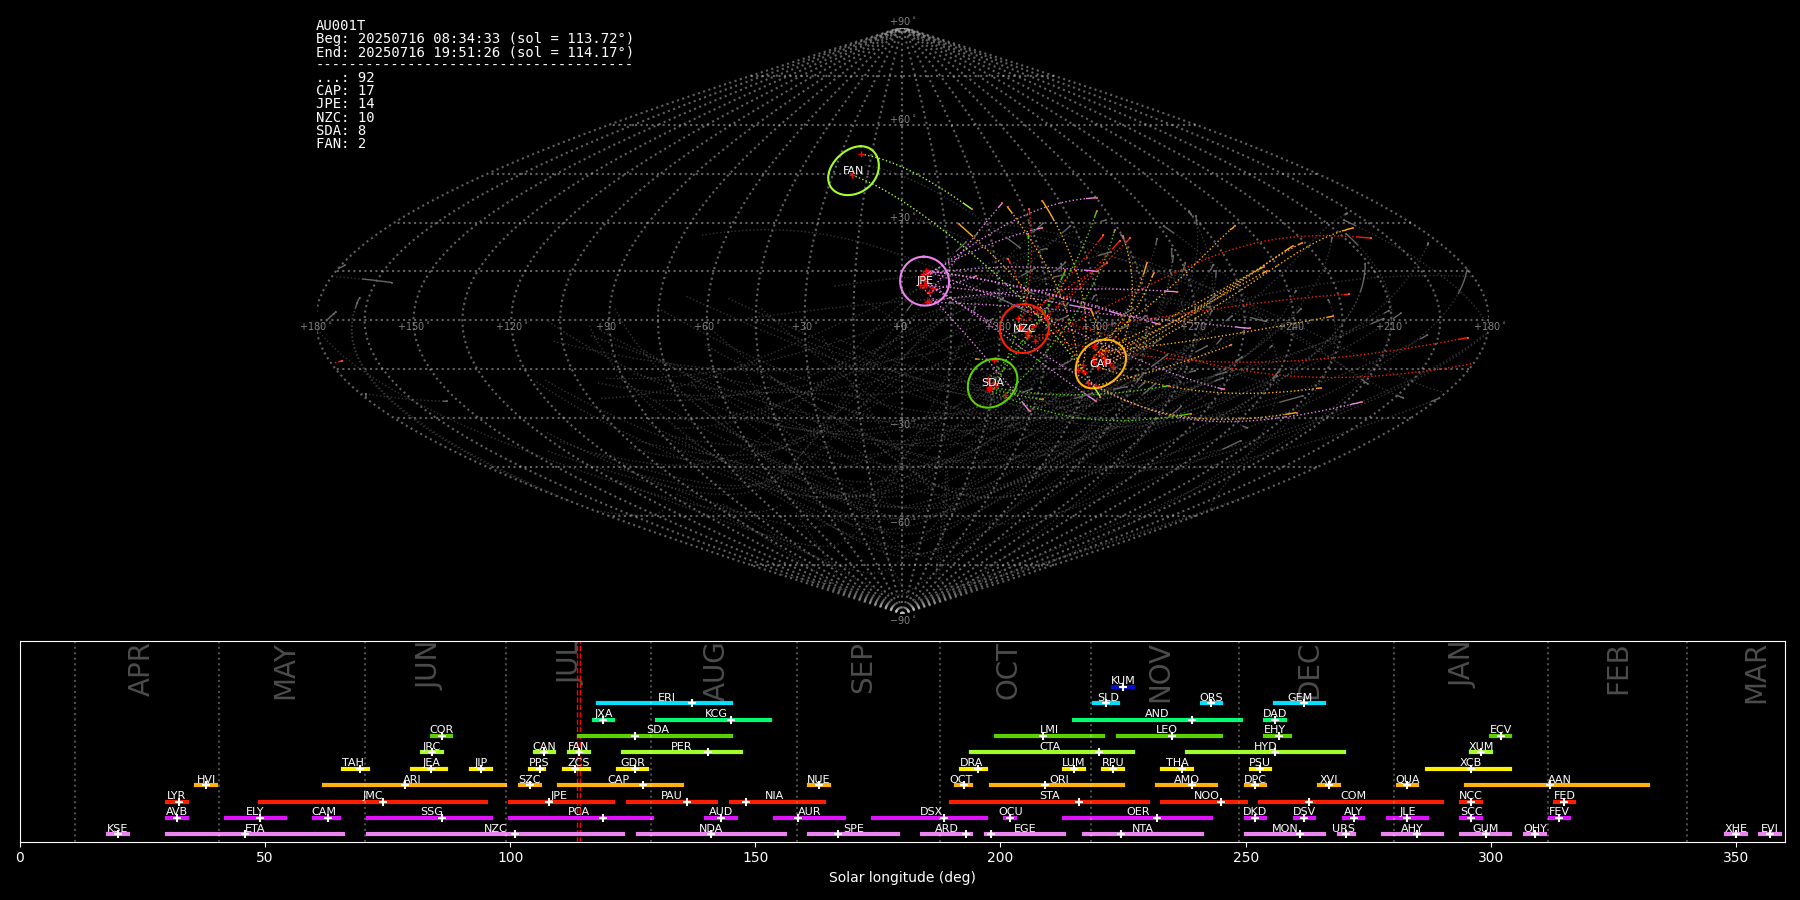Image resolution: width=1800 pixels, height=900 pixels.
Task: Select the STA red activity bar
Action: point(1049,802)
